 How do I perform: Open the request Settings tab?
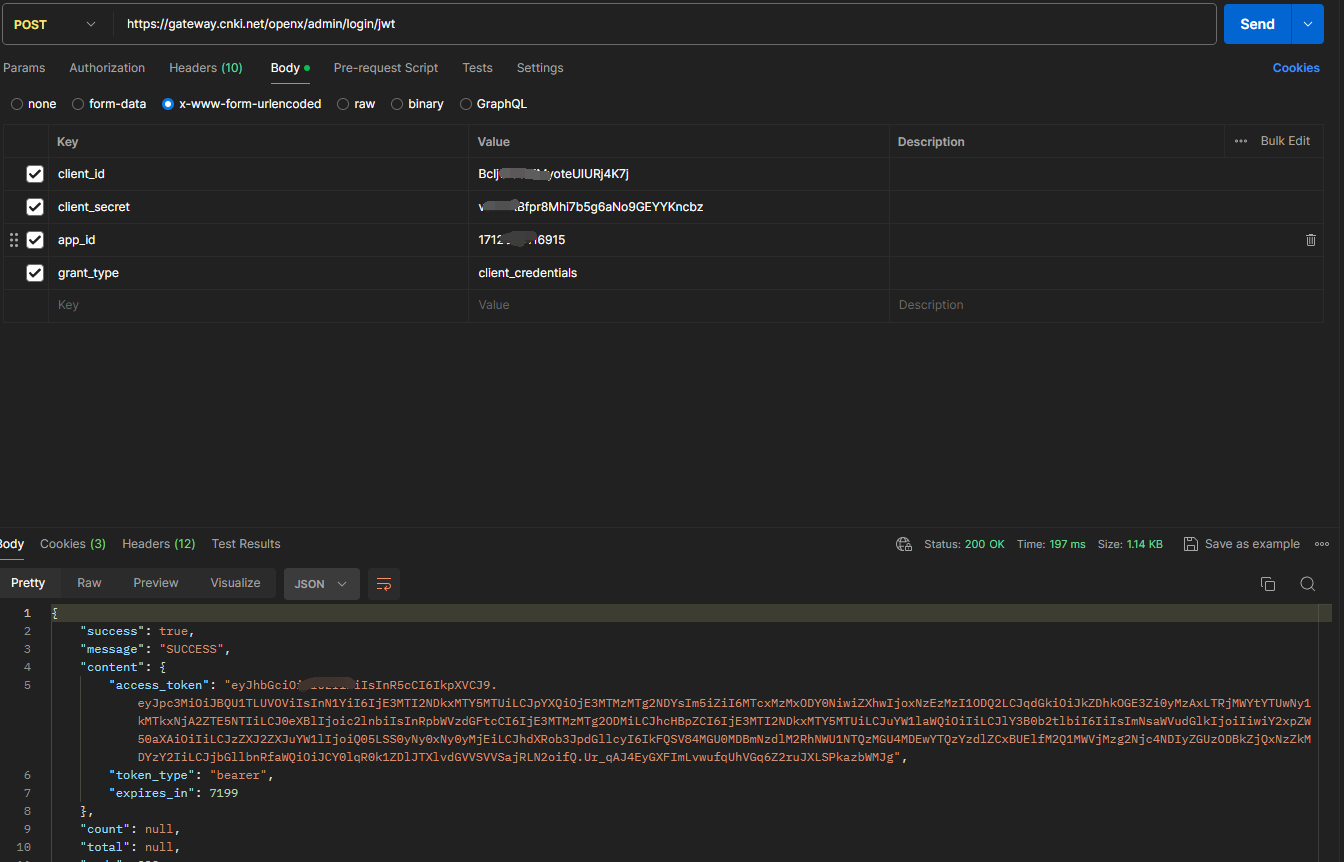coord(540,68)
